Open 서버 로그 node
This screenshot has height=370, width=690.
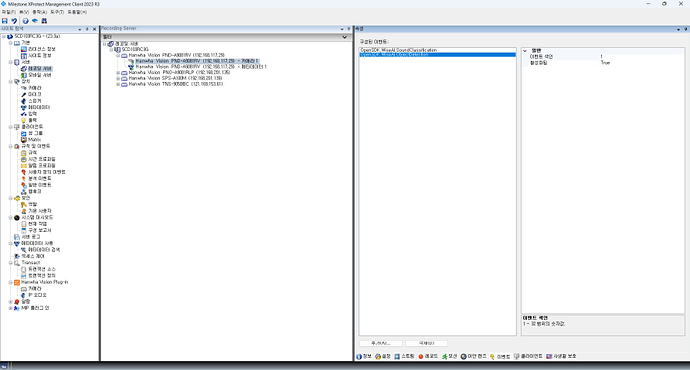(x=30, y=237)
